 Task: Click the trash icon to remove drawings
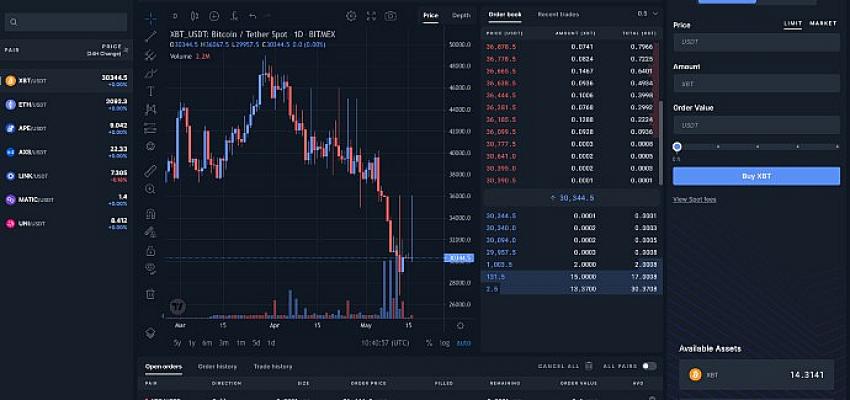tap(150, 294)
